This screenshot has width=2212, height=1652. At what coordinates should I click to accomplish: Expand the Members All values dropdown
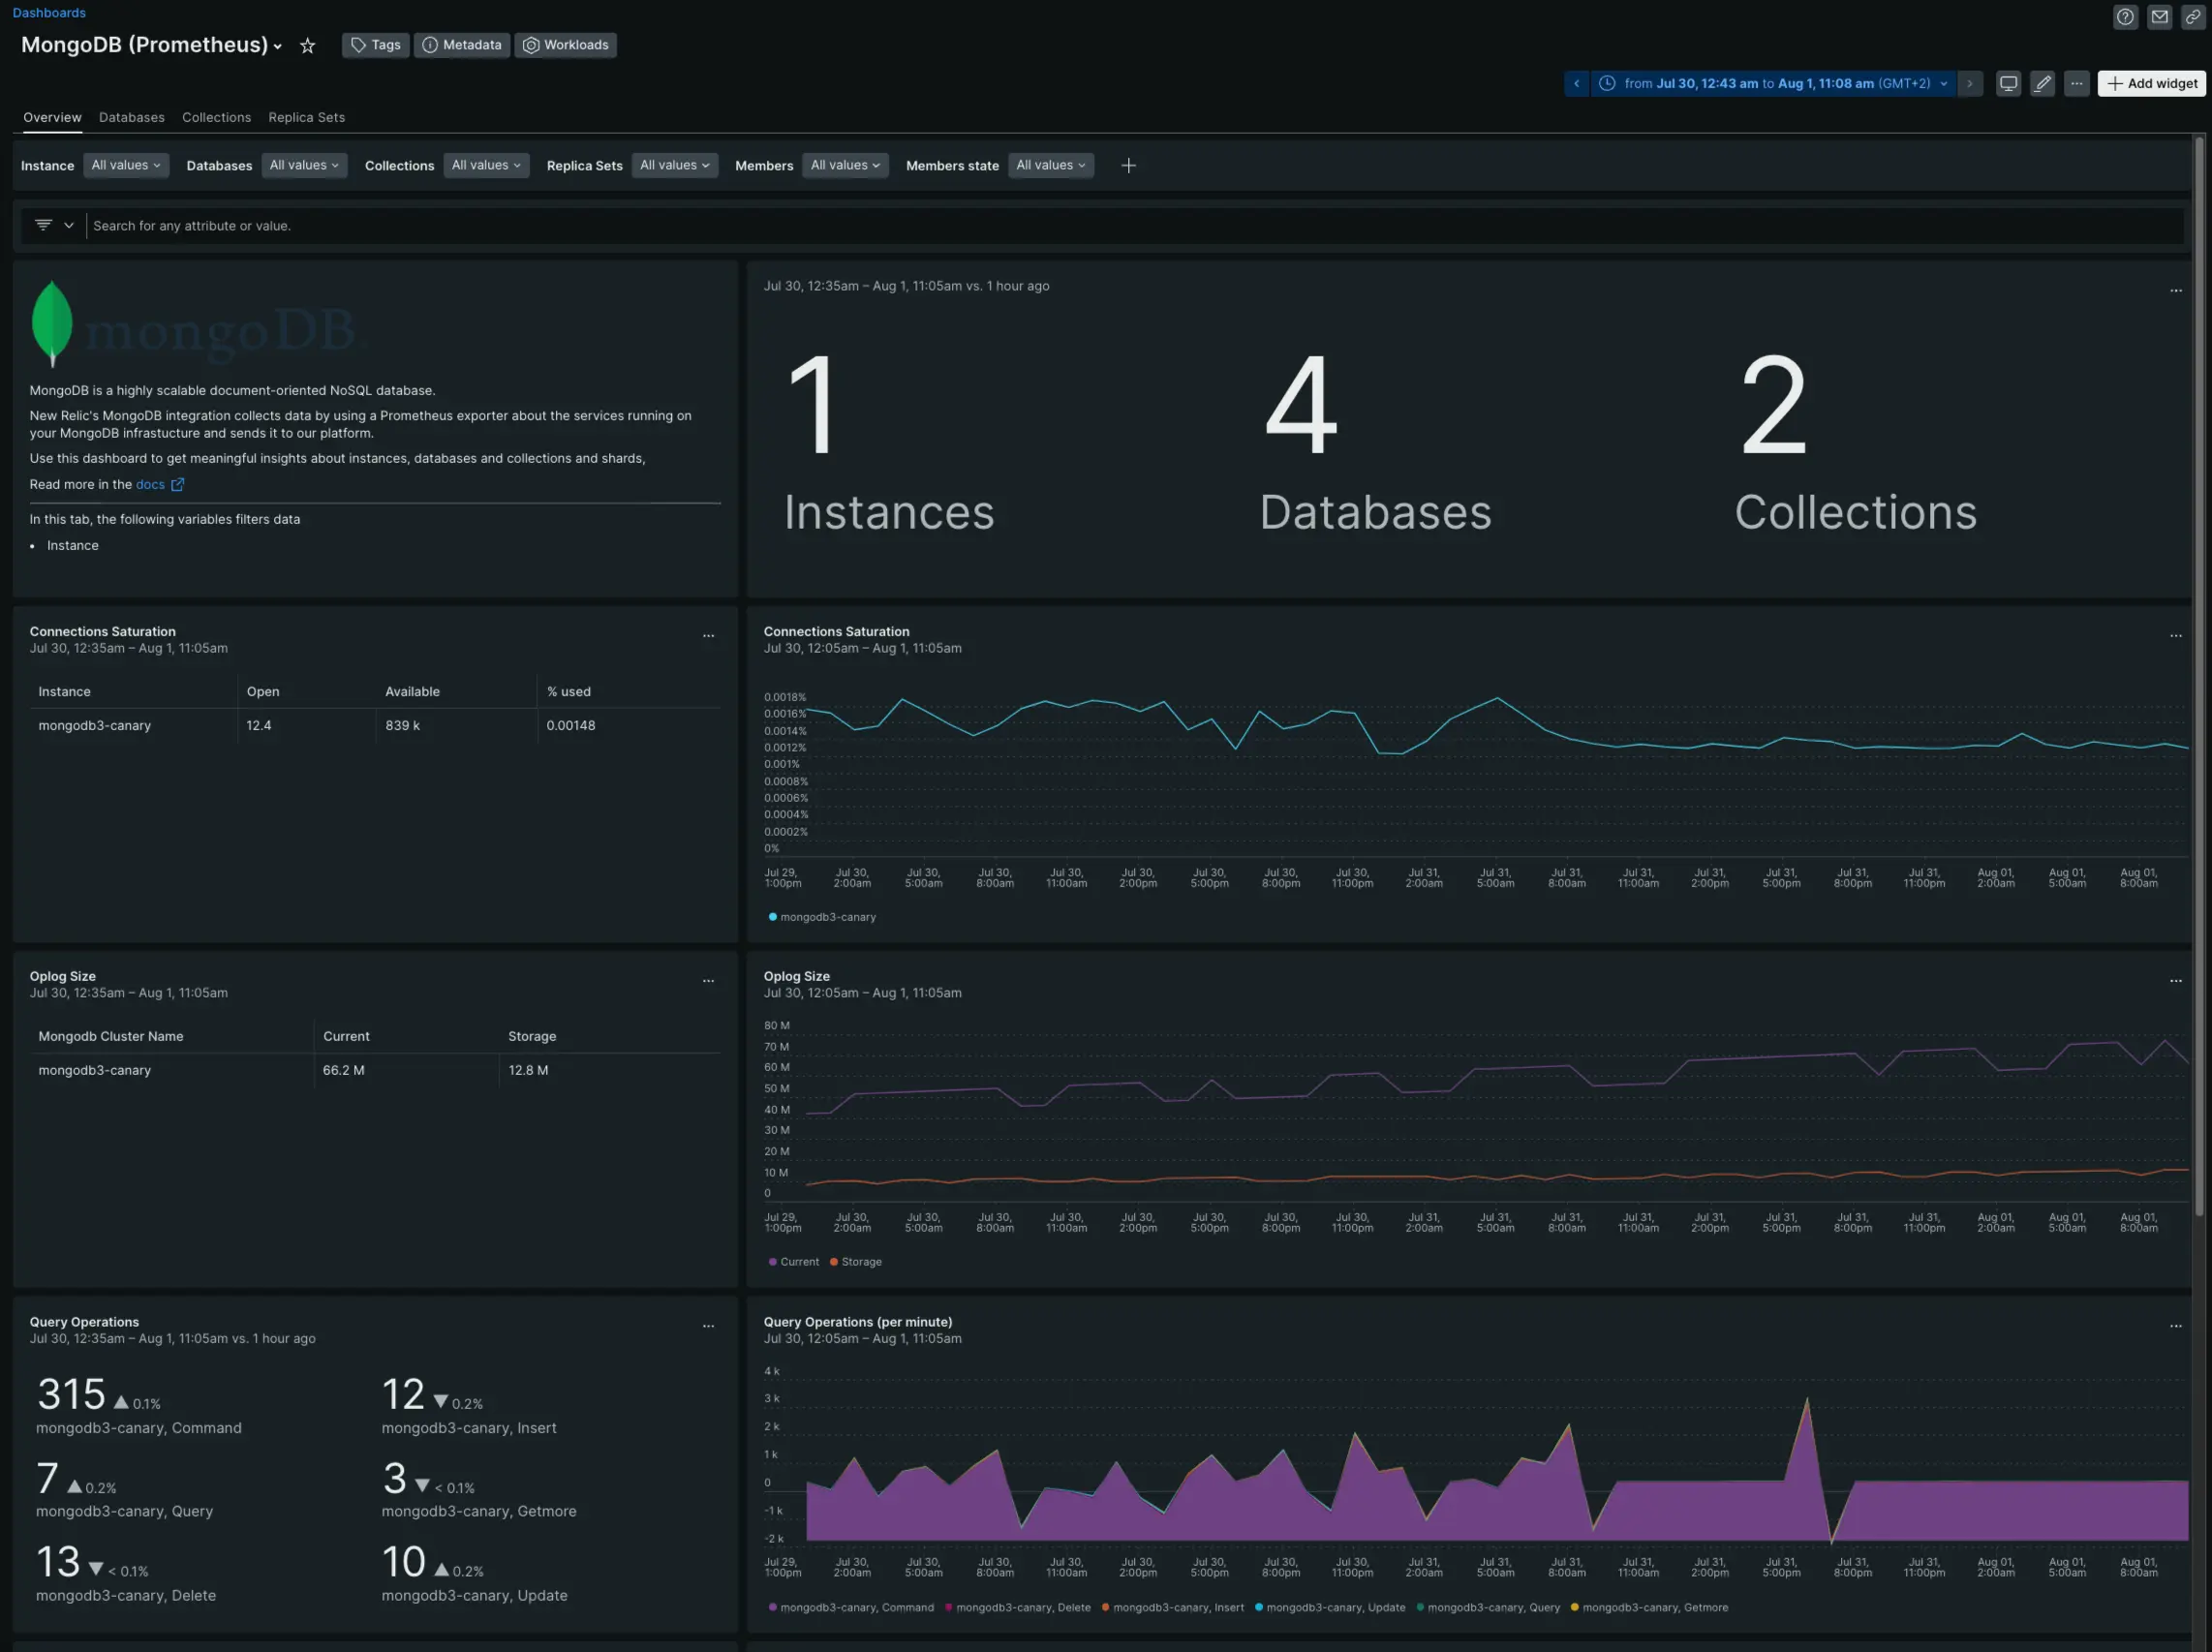pos(845,166)
